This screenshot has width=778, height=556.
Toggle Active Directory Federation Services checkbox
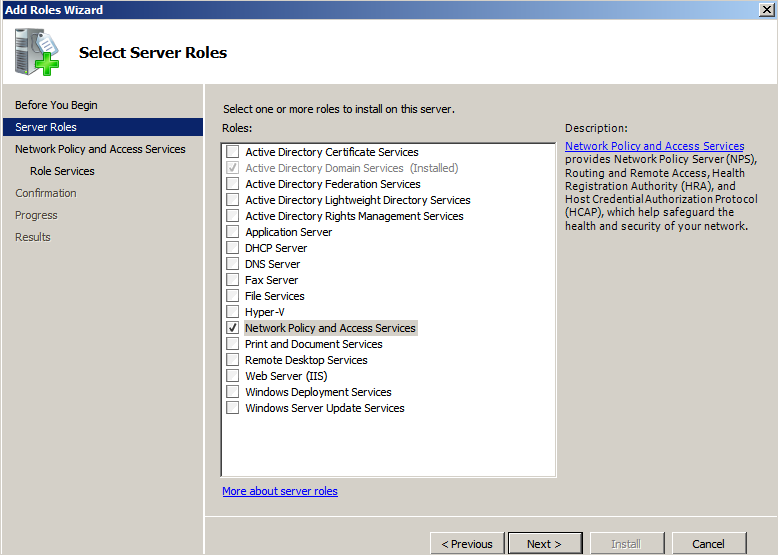(x=232, y=184)
